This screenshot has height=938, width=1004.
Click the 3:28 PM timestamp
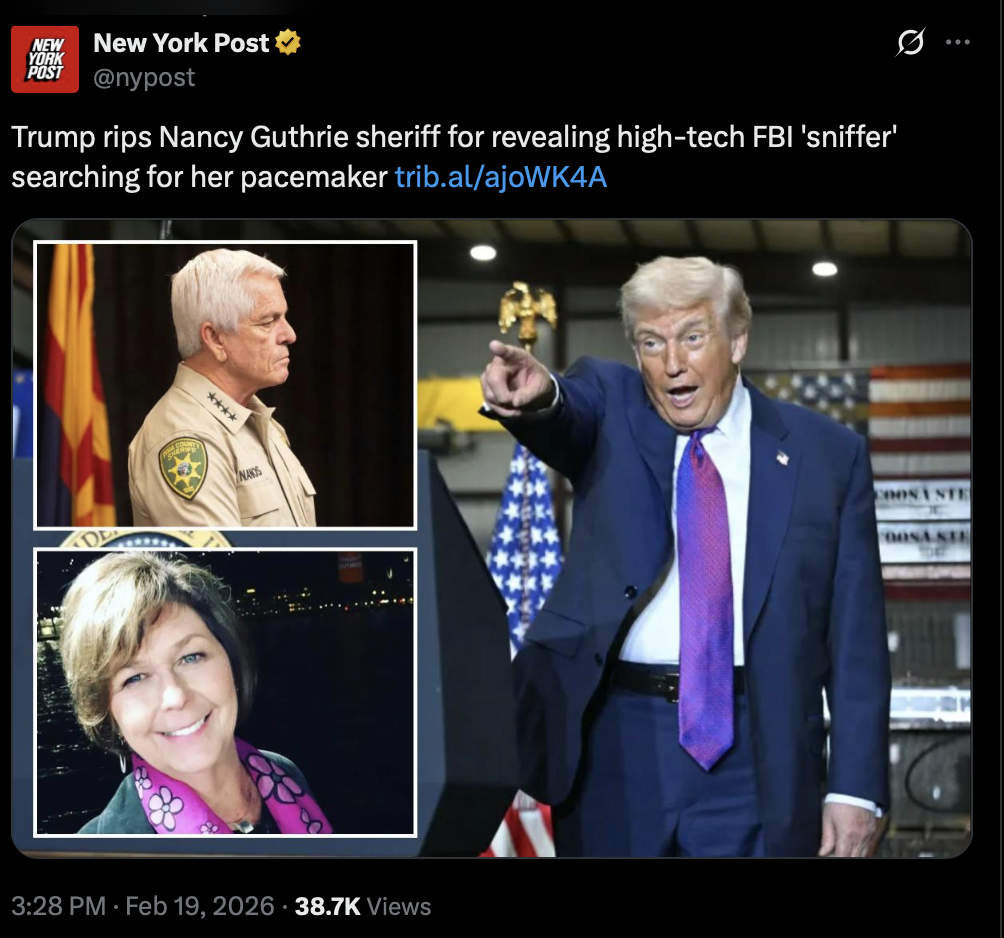(58, 906)
